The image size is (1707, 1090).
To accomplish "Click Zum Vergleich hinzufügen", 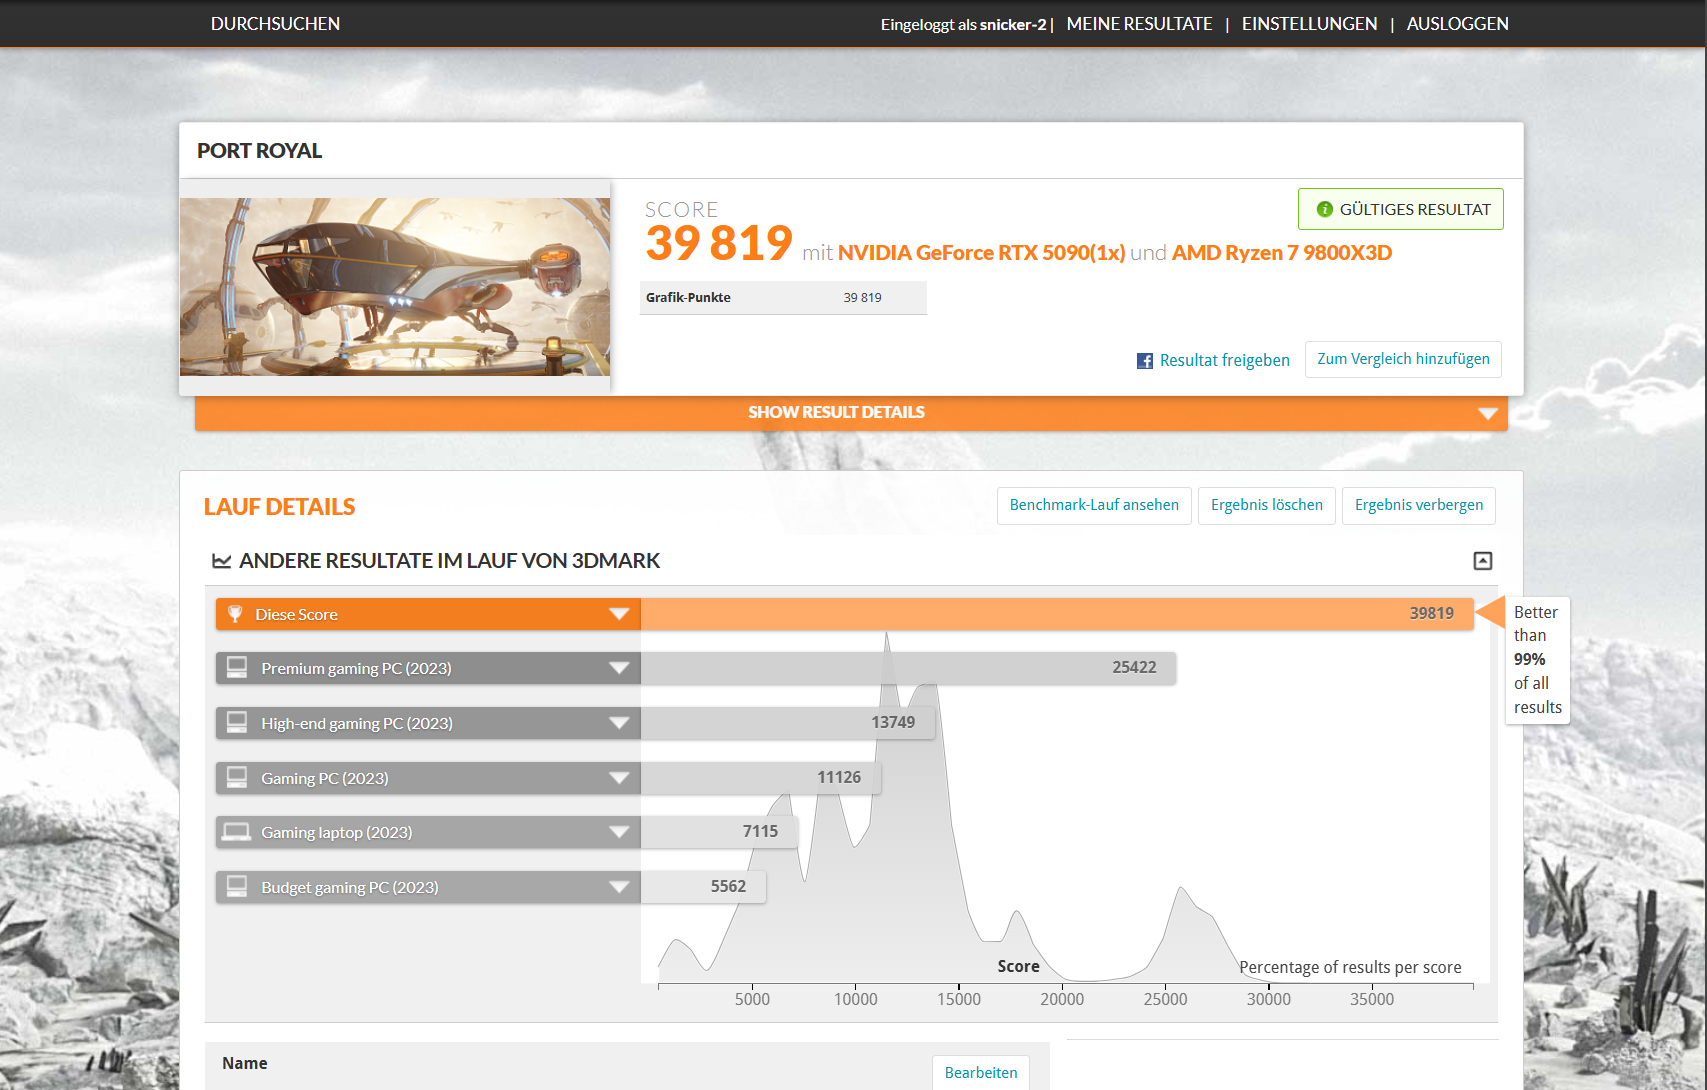I will pyautogui.click(x=1402, y=359).
